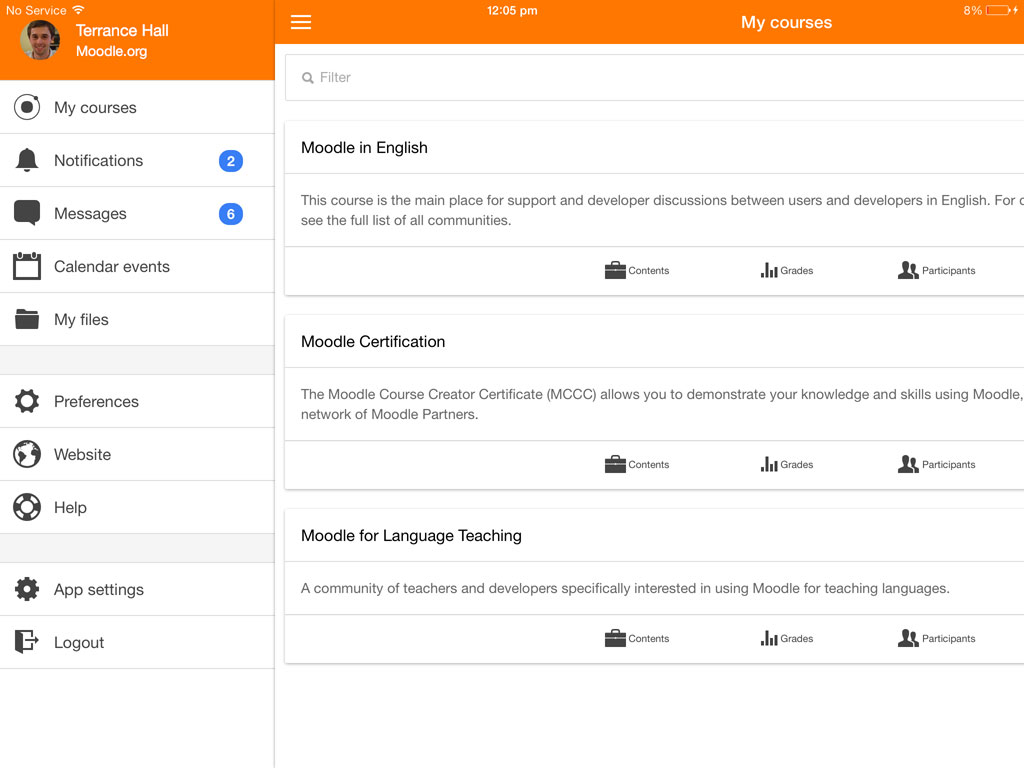Click the Calendar events calendar icon
Image resolution: width=1024 pixels, height=768 pixels.
27,266
